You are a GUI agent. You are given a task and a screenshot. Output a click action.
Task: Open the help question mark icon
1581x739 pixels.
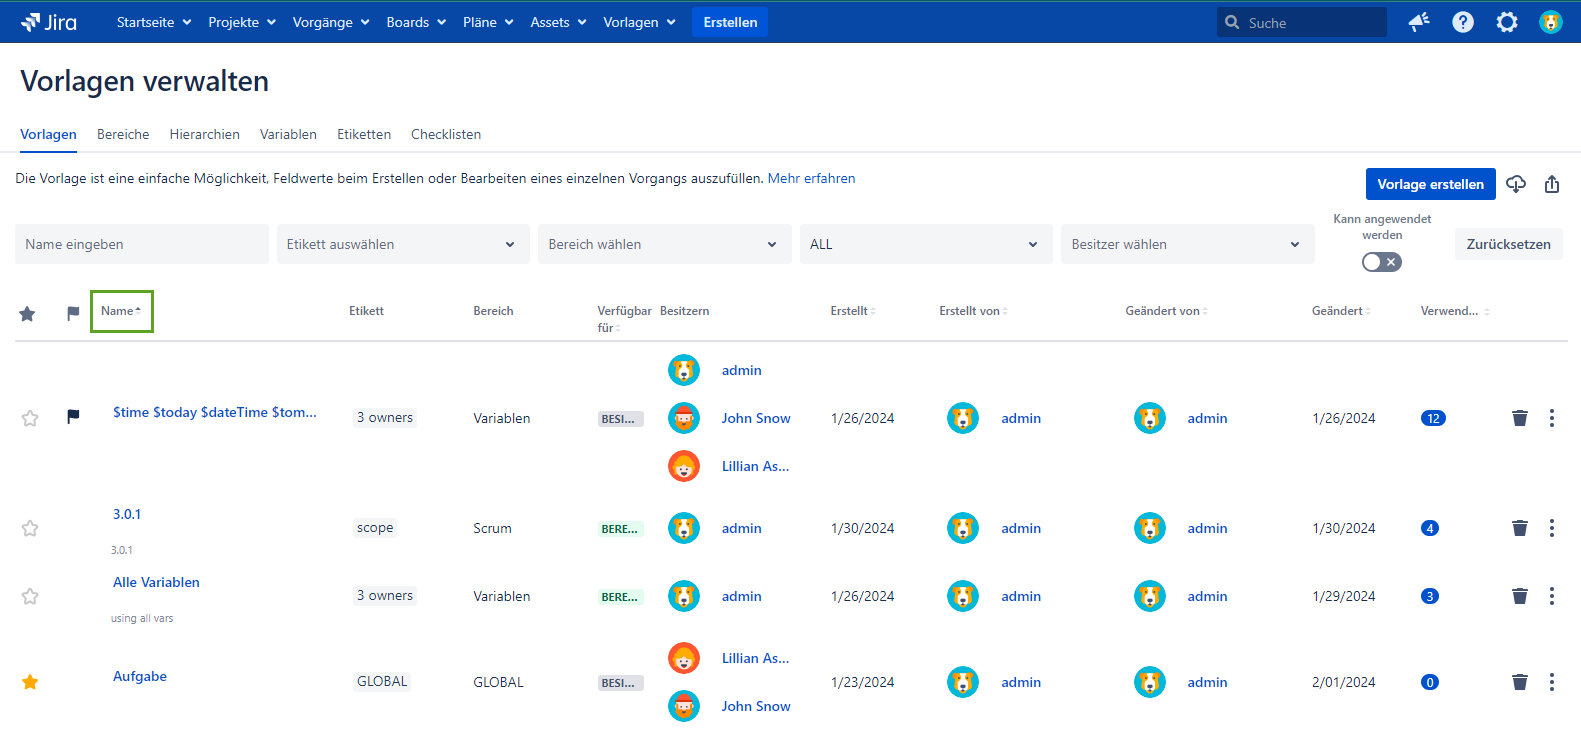pos(1463,22)
